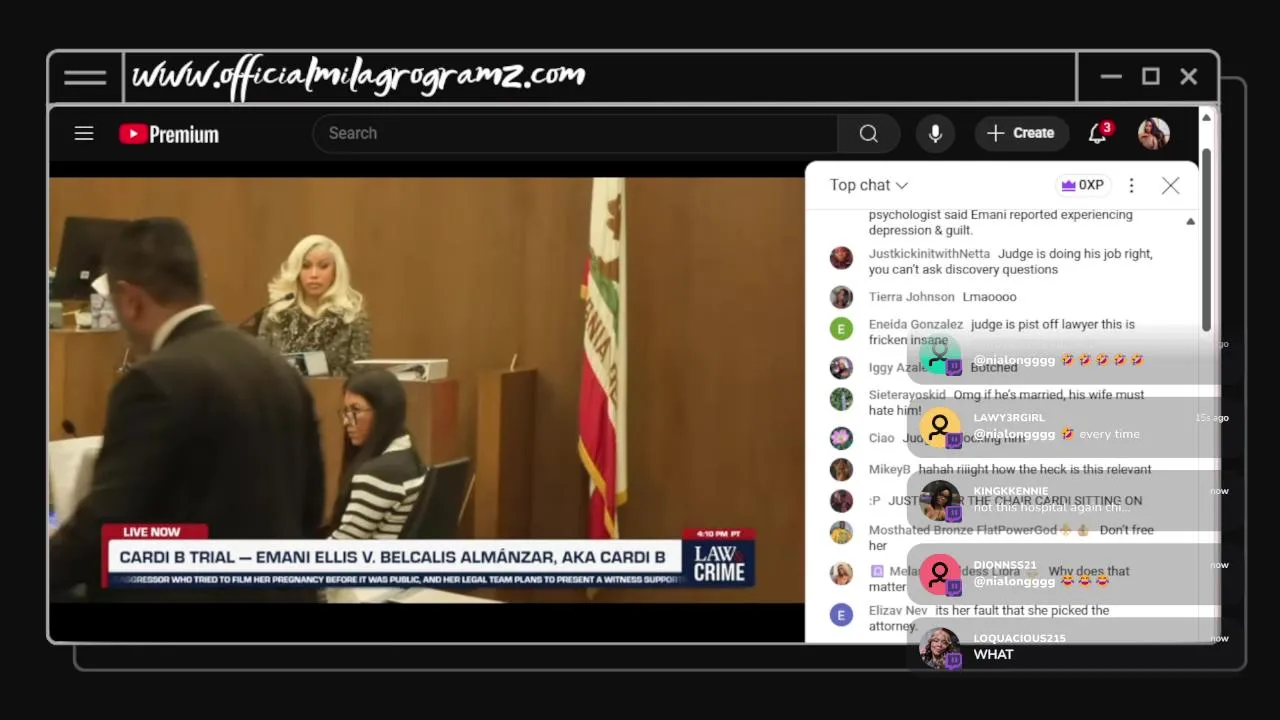Click the KINGKKENNIE overlay avatar
Screen dimensions: 1280x720
939,500
